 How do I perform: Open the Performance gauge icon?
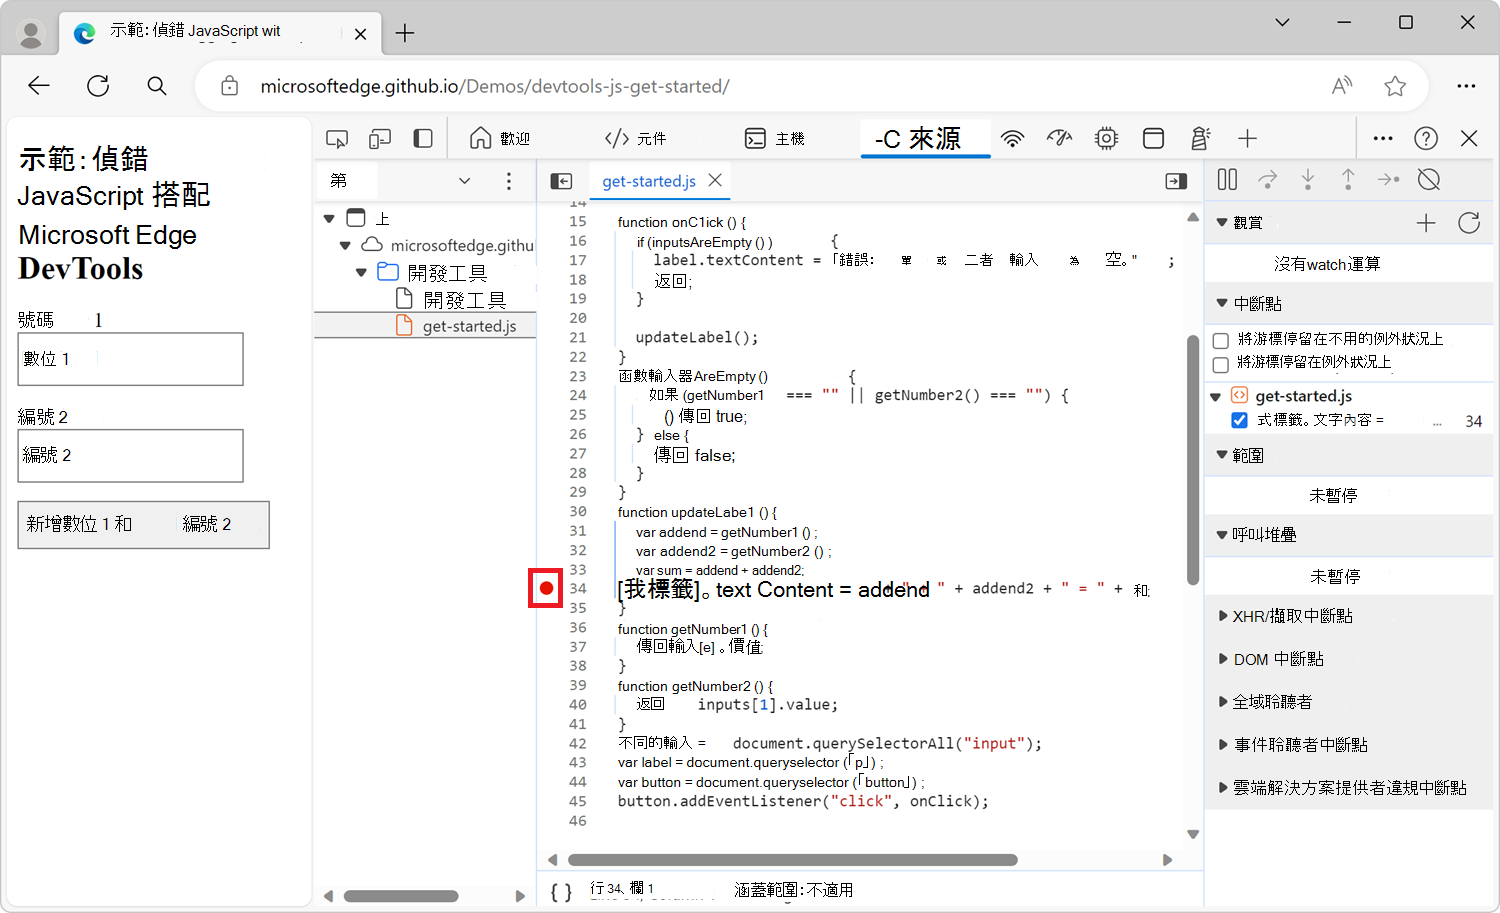1059,139
